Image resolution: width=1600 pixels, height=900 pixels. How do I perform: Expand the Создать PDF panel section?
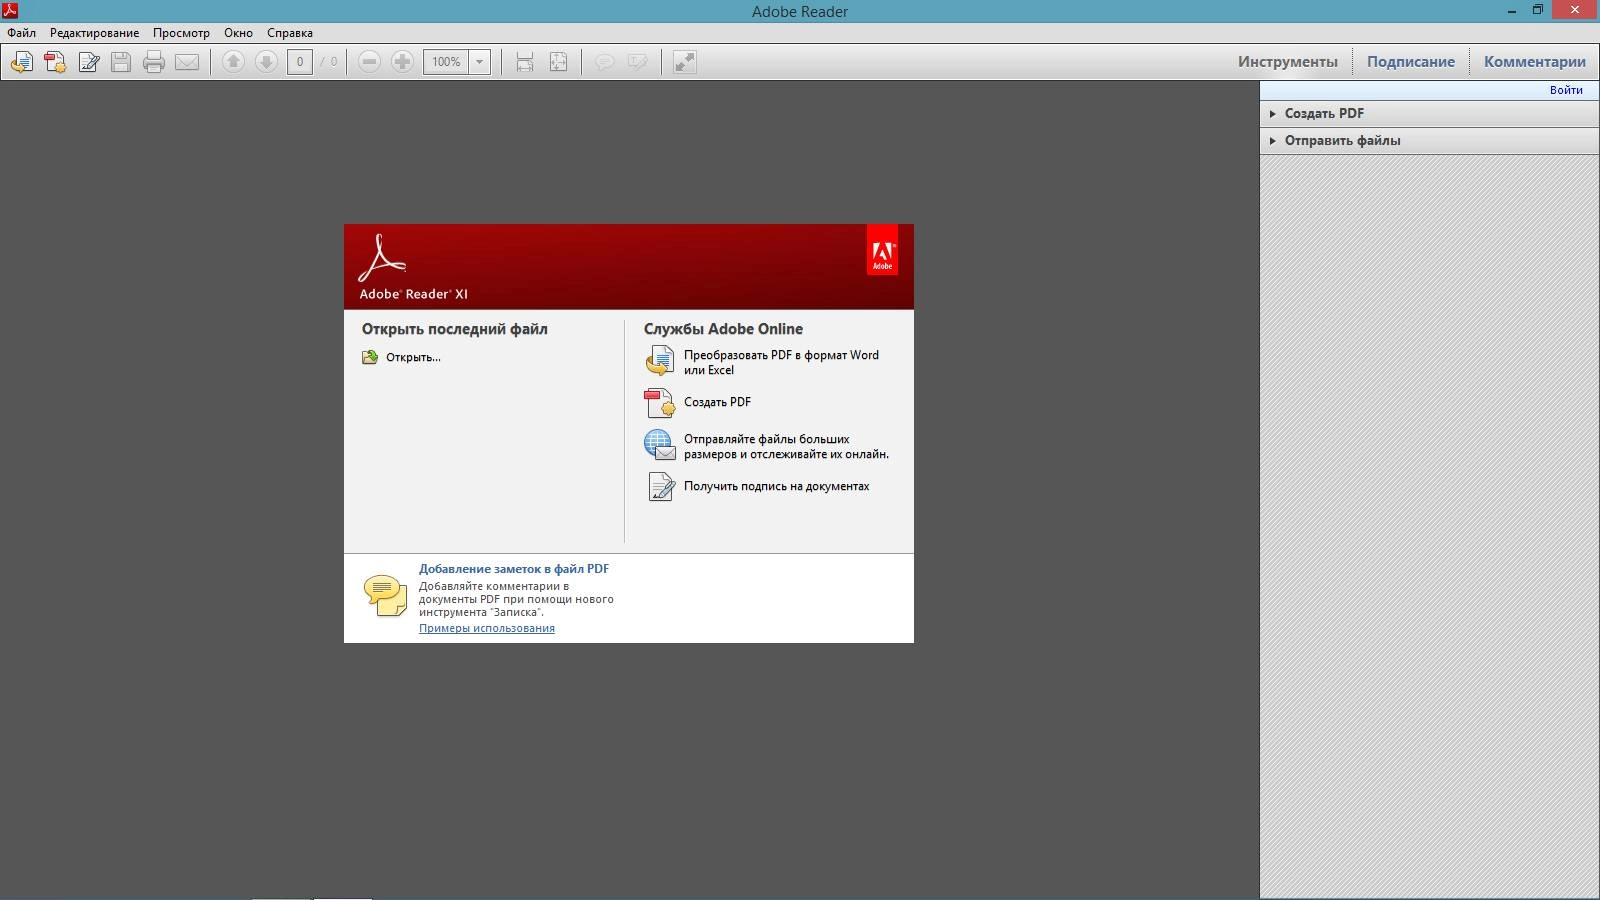pyautogui.click(x=1428, y=113)
